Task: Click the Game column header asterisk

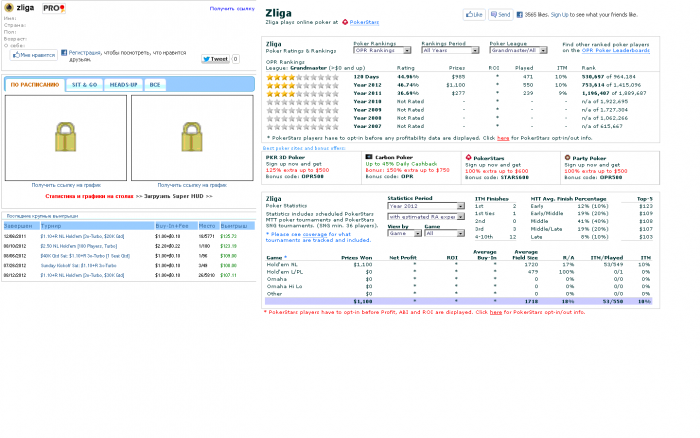Action: point(285,258)
